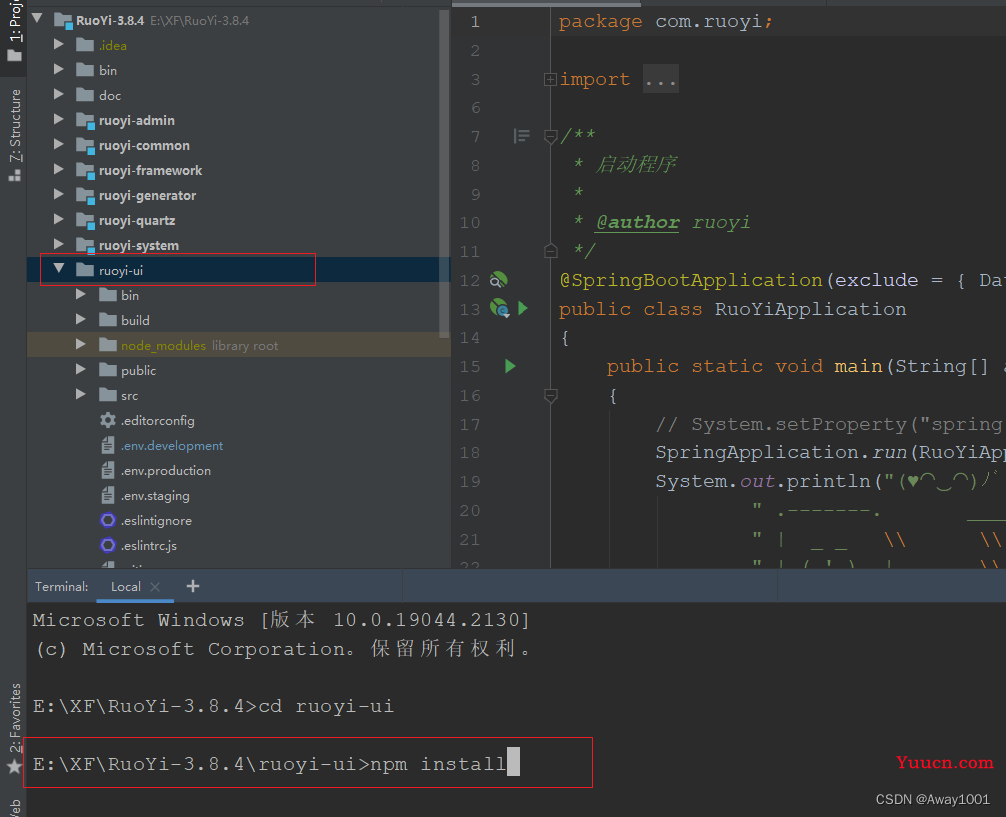Expand the public folder under ruoyi-ui
This screenshot has width=1006, height=817.
coord(81,370)
